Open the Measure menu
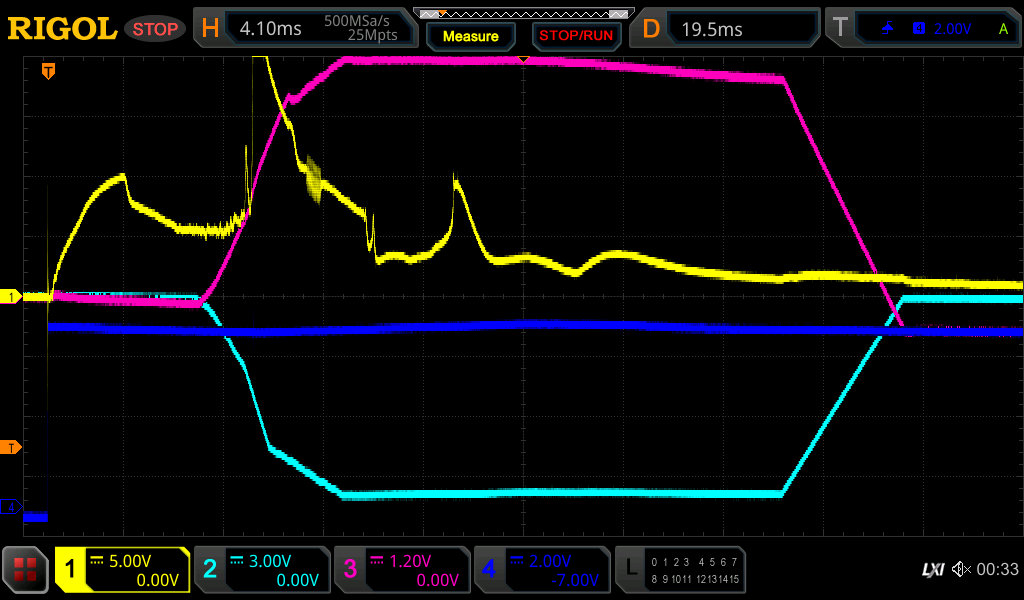The image size is (1024, 600). tap(471, 36)
